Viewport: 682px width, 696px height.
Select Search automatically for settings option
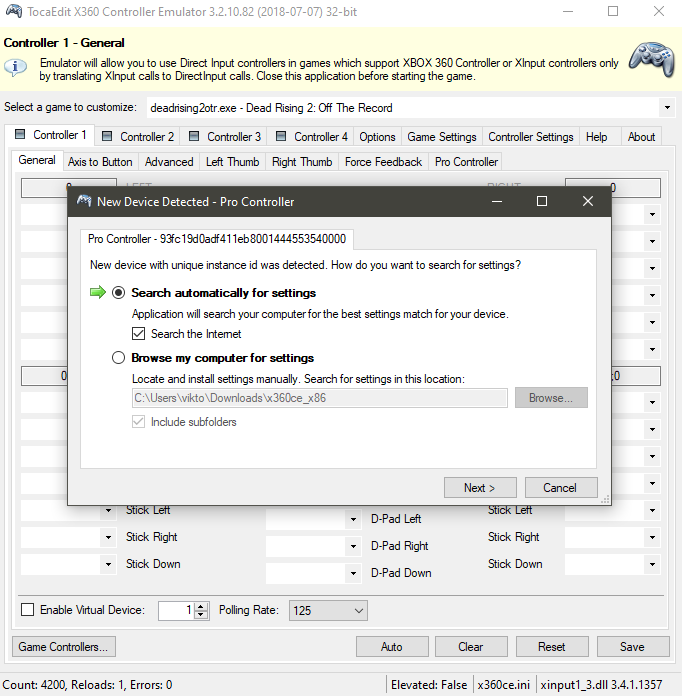119,293
